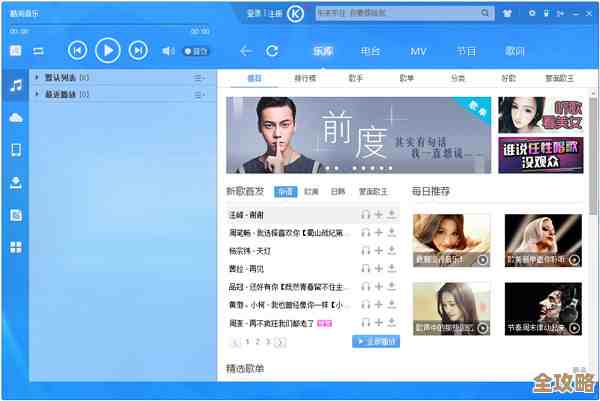
Task: Click the song 黄渤、小柯 - 我也曾经像你一样
Action: 285,305
